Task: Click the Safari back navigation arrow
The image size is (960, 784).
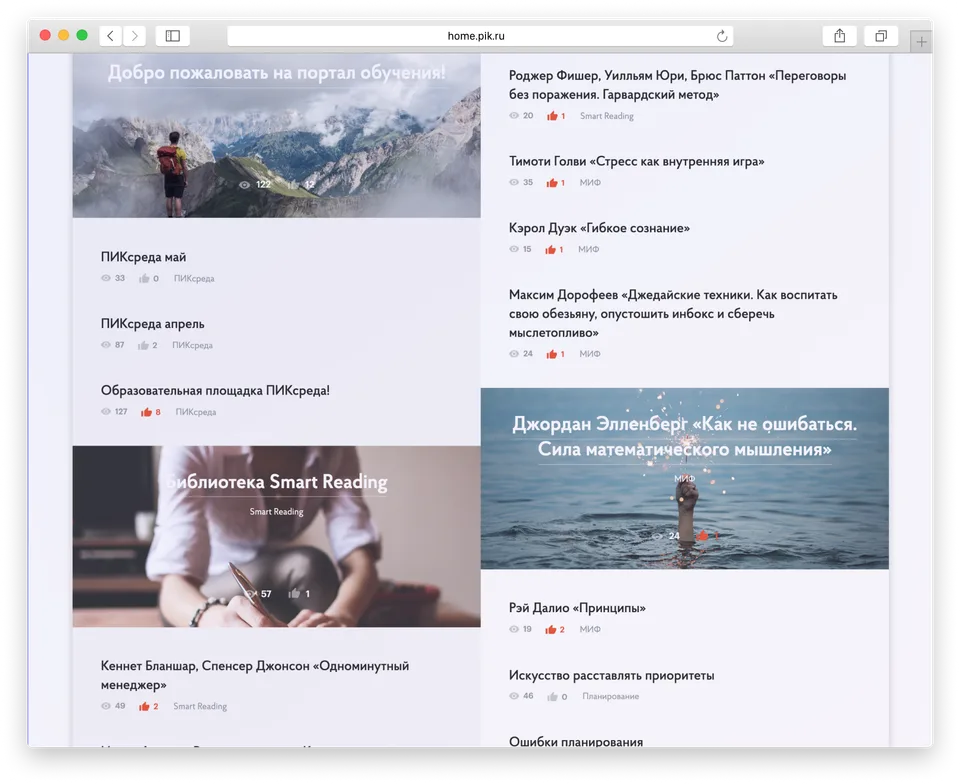Action: 110,36
